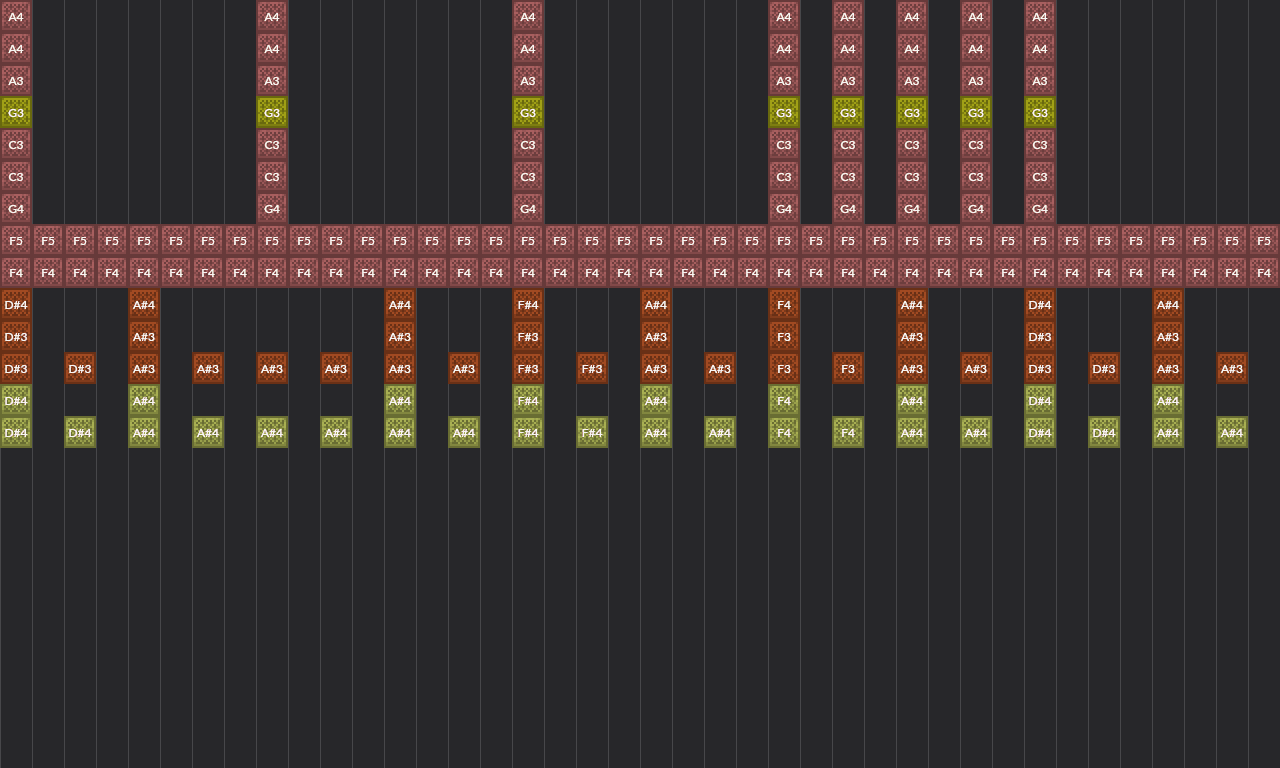Click the leftmost G4 note block
Viewport: 1280px width, 768px height.
click(16, 208)
